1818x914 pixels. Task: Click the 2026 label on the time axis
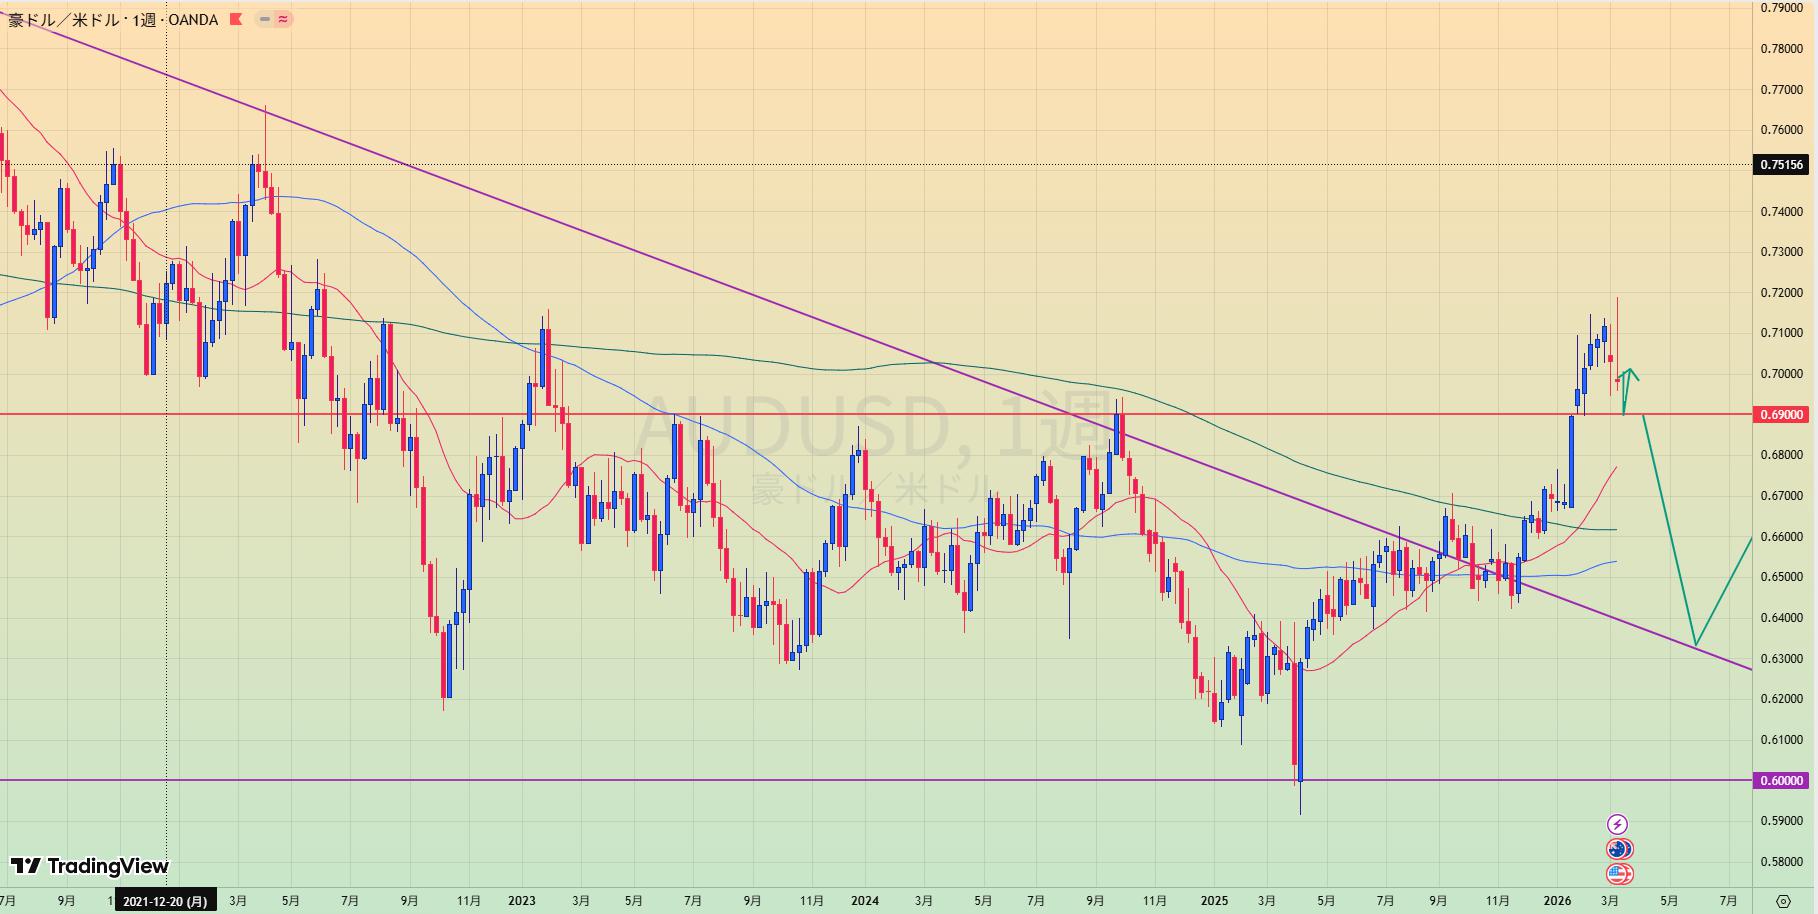1557,901
